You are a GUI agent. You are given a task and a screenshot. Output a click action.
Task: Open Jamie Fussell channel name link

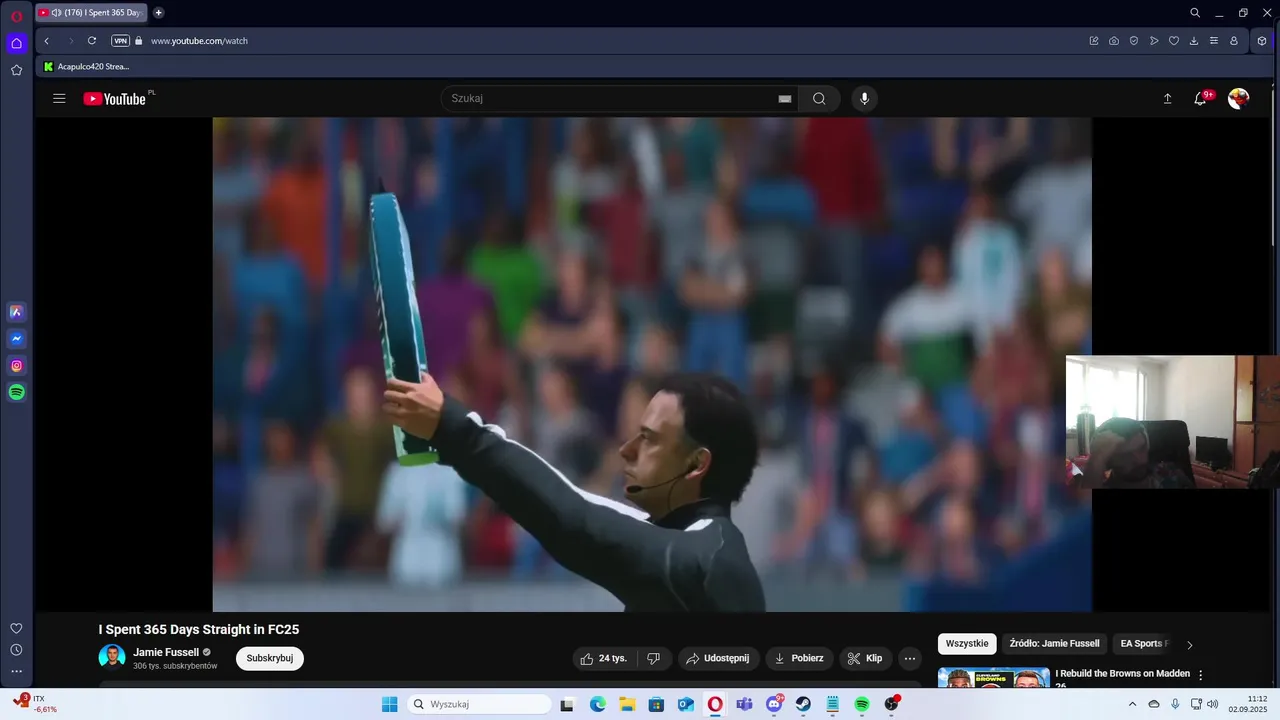point(166,652)
